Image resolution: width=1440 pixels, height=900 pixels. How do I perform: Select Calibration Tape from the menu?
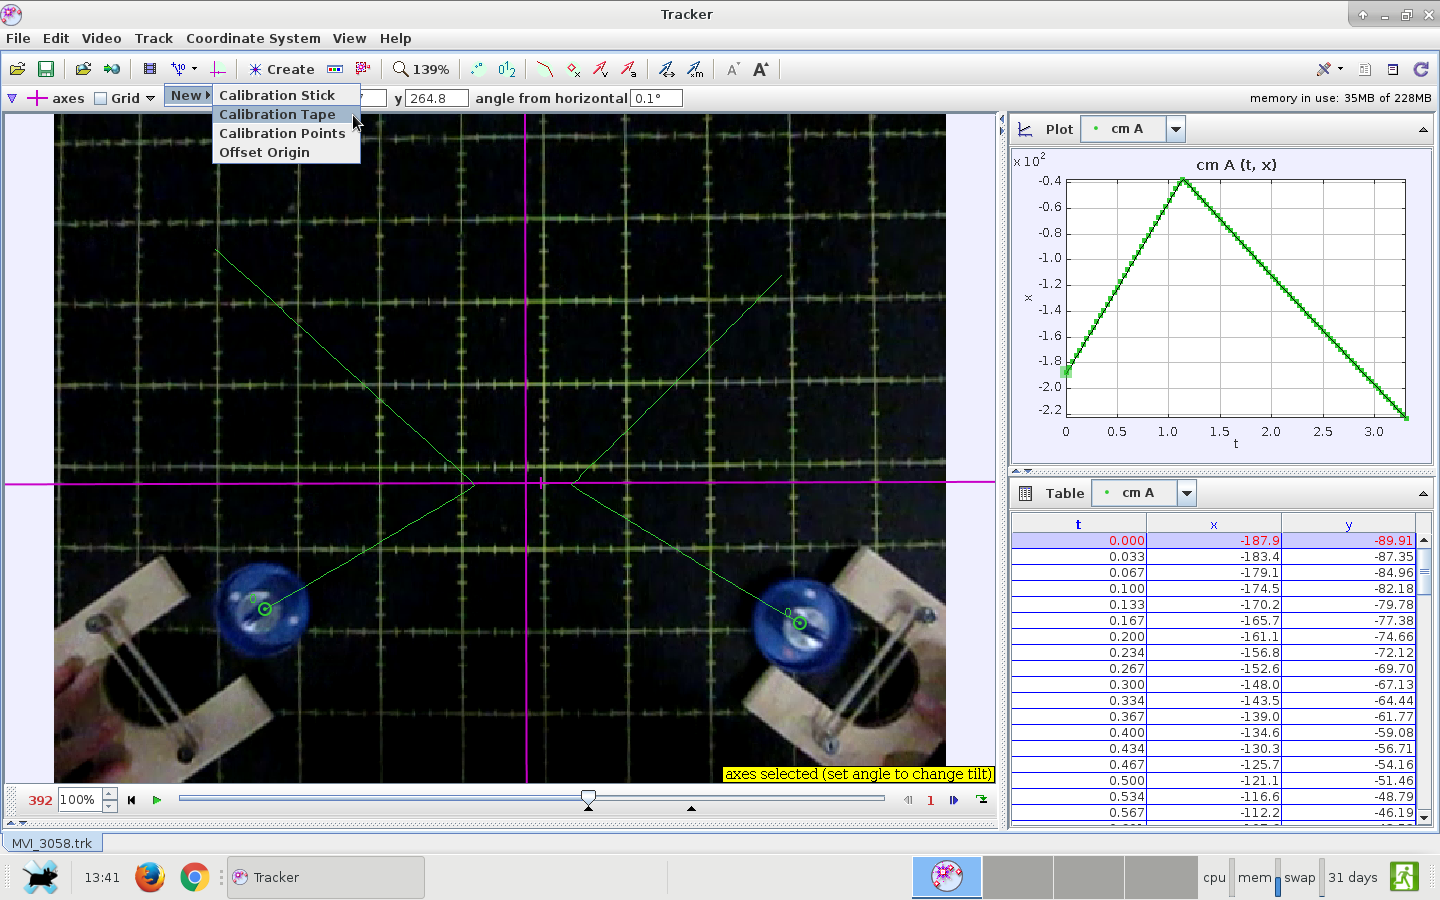coord(277,114)
